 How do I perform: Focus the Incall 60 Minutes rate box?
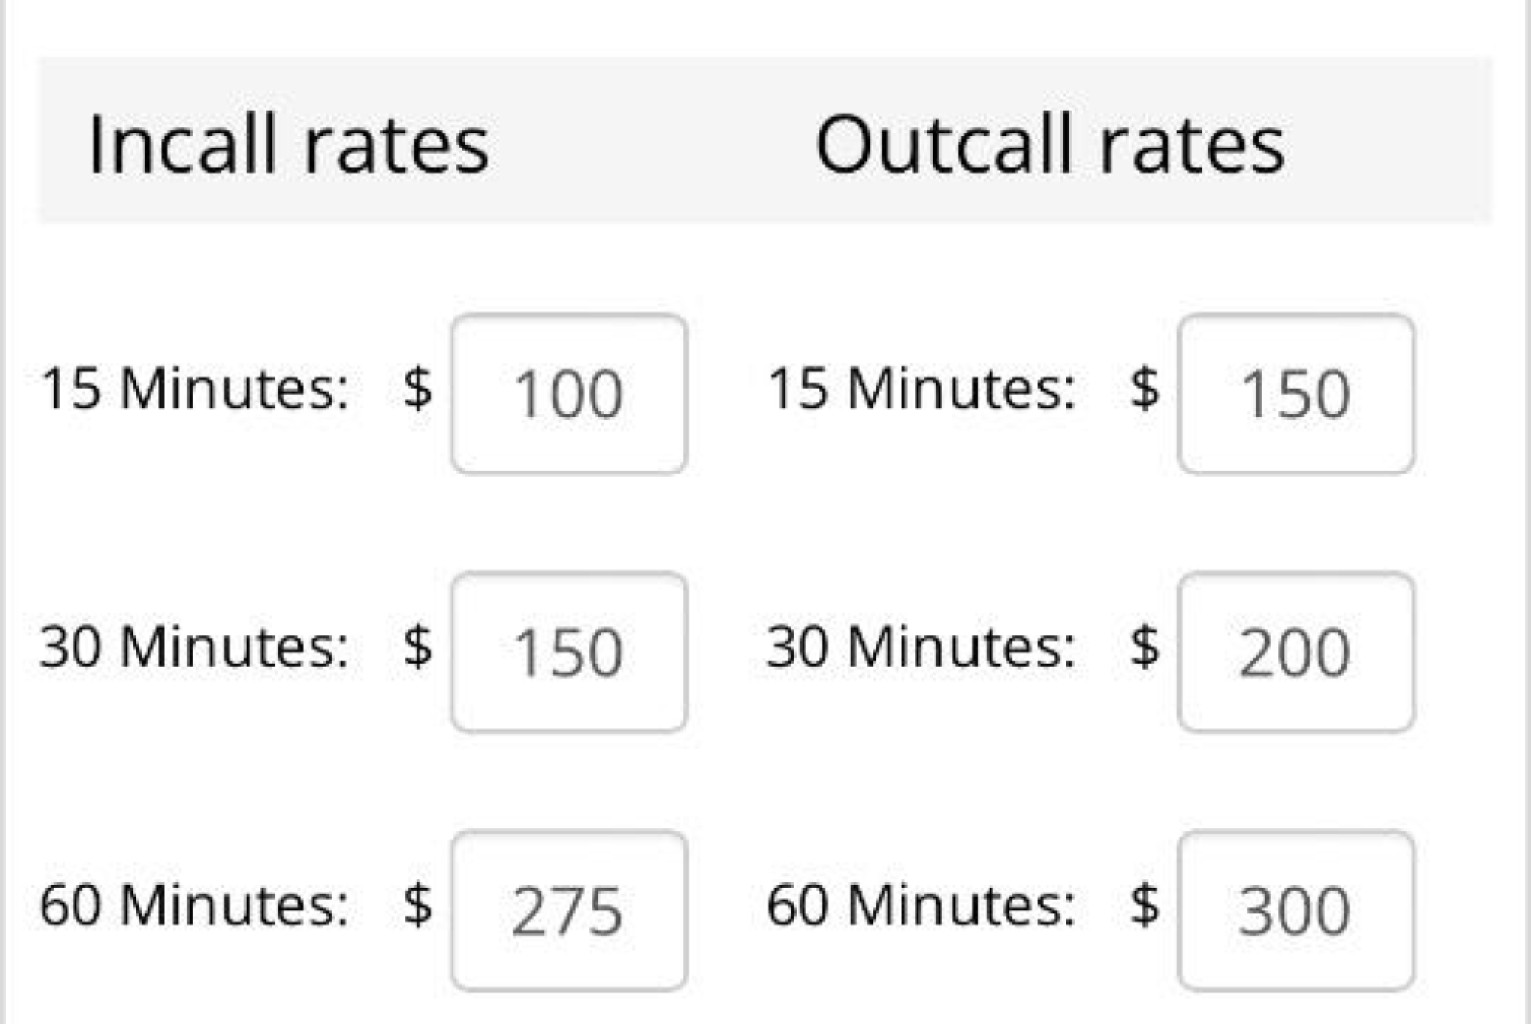[x=568, y=910]
